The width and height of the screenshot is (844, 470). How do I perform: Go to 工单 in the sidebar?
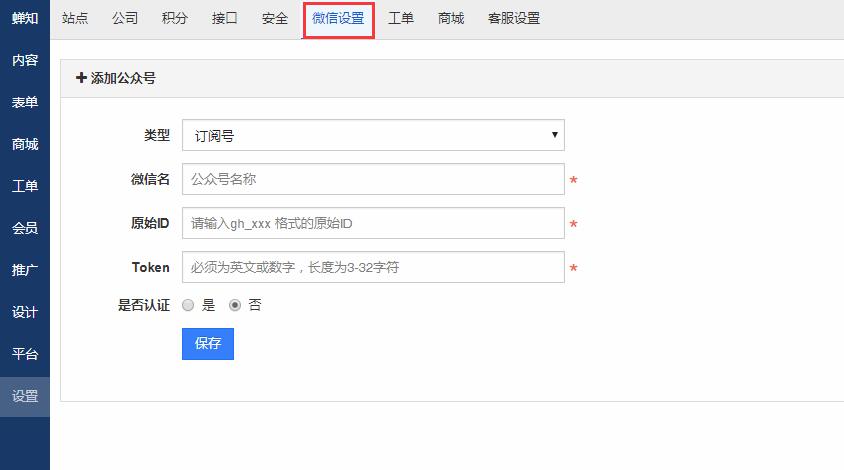[x=25, y=186]
